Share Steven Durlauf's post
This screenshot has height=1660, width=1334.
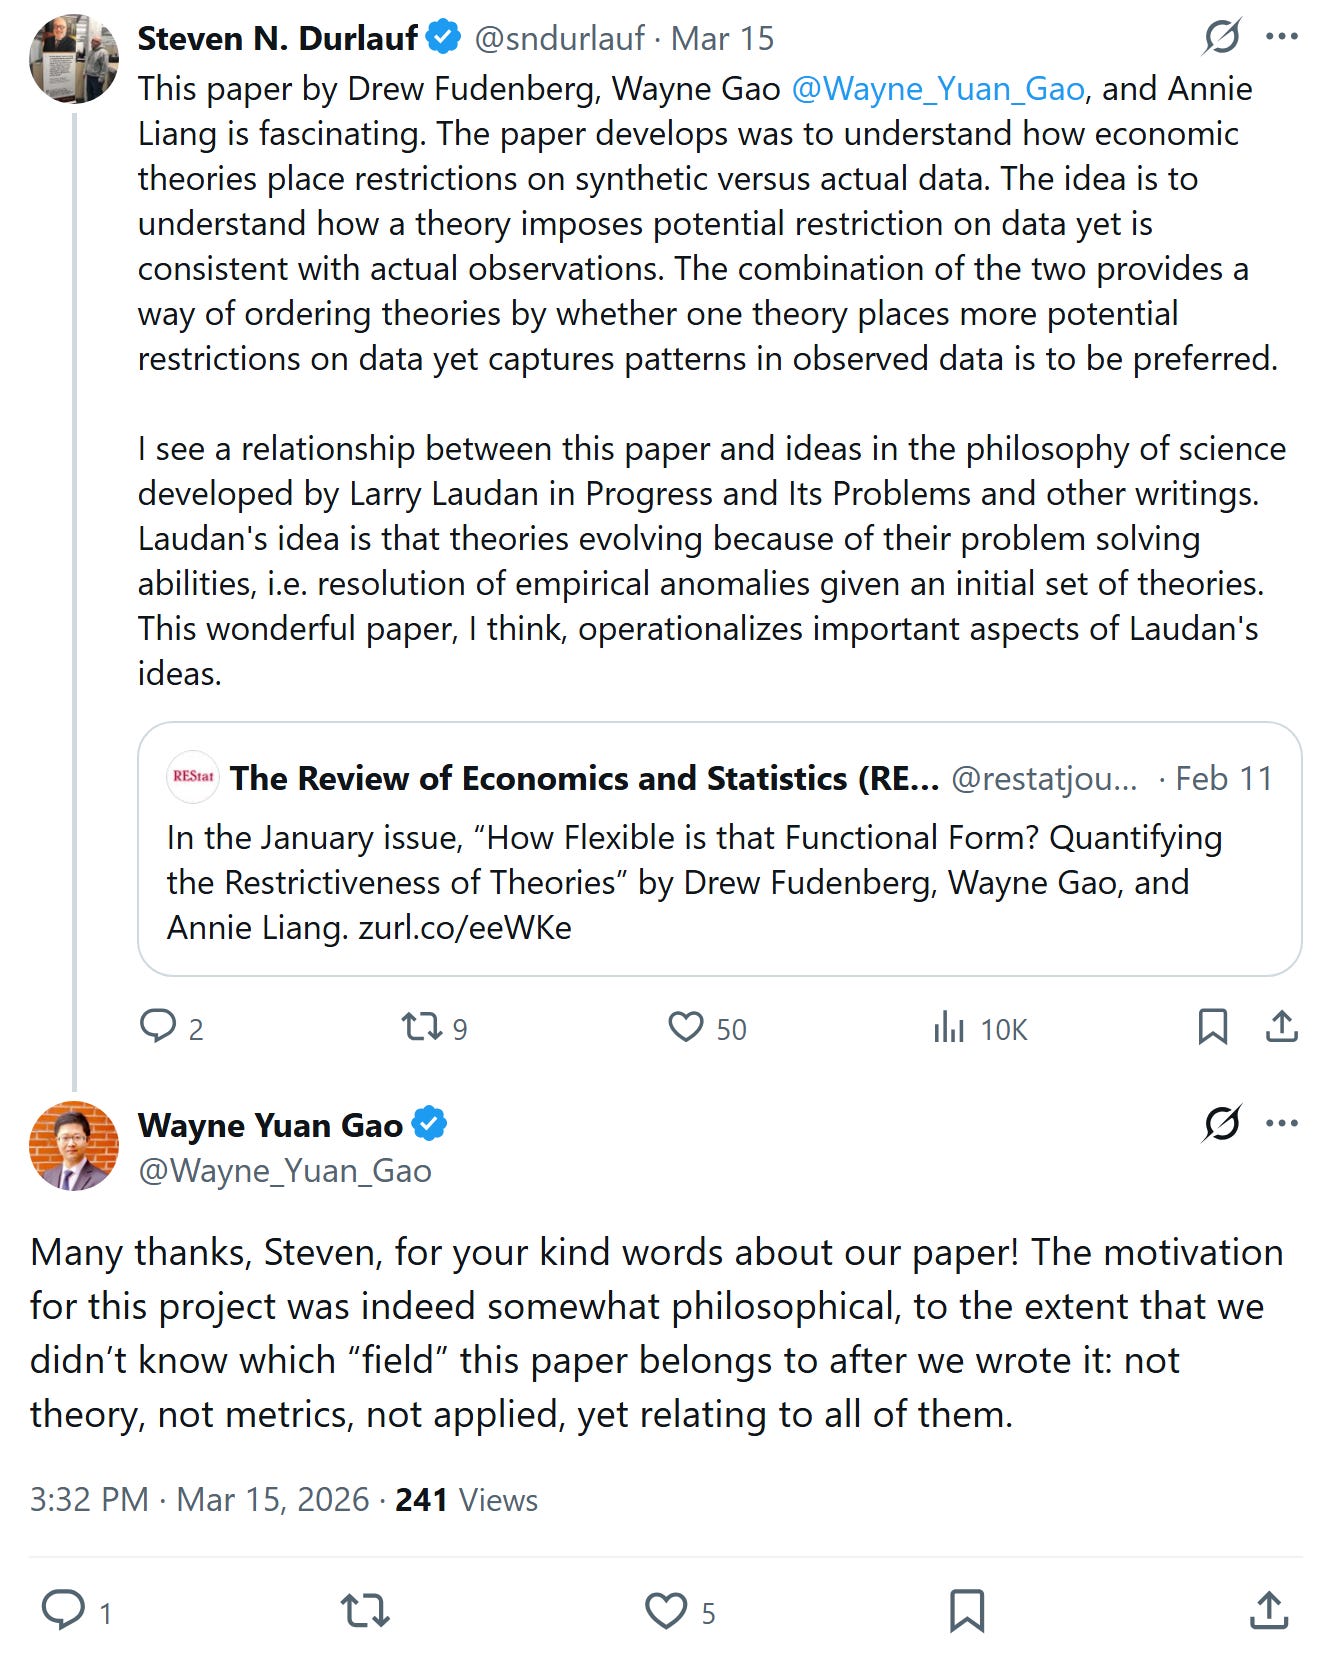tap(1281, 1027)
